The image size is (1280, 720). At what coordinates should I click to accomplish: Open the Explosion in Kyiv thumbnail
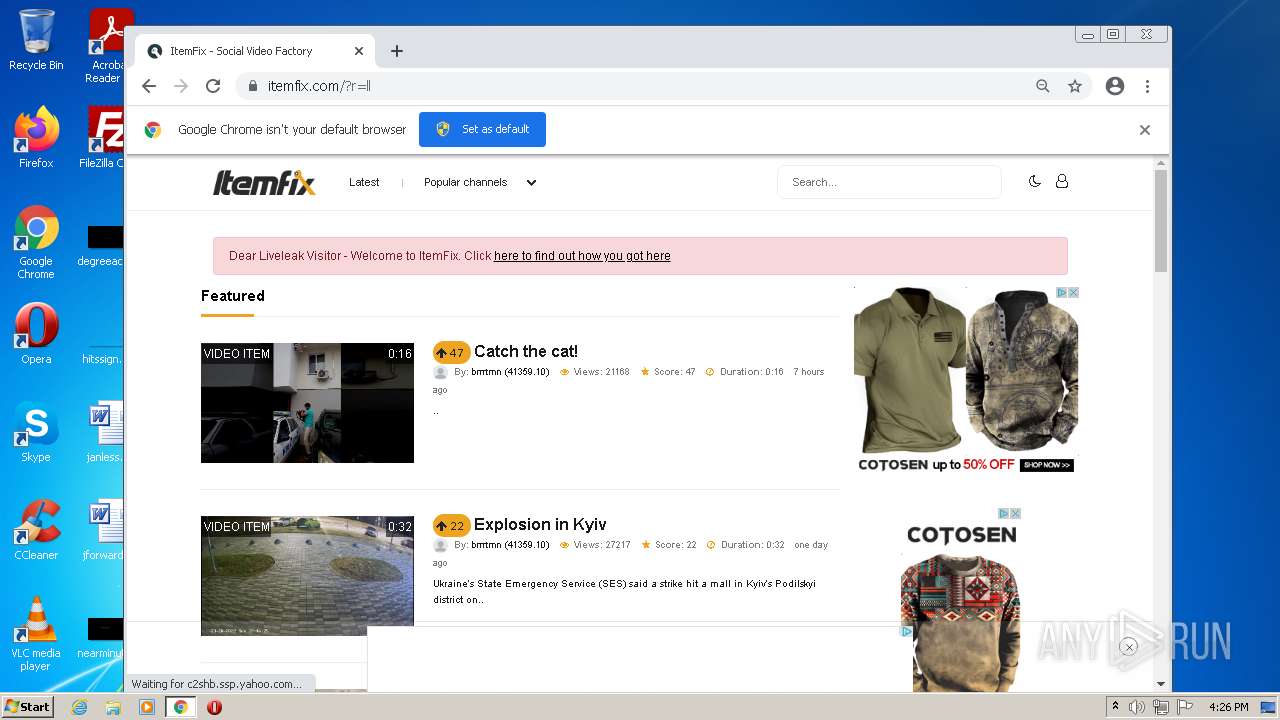pyautogui.click(x=307, y=576)
